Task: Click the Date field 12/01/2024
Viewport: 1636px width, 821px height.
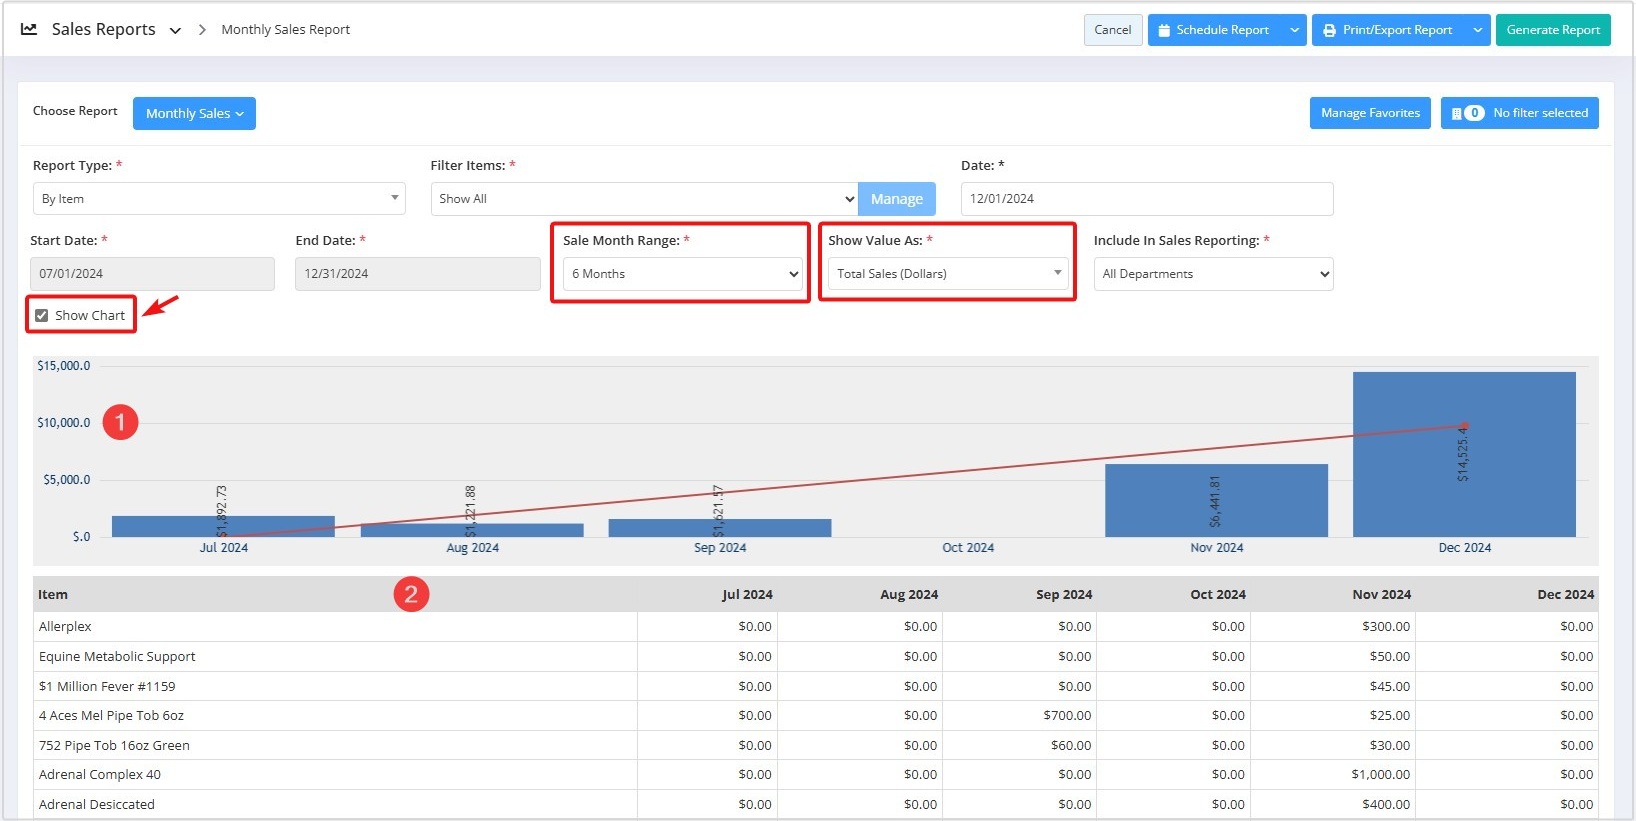Action: point(1147,198)
